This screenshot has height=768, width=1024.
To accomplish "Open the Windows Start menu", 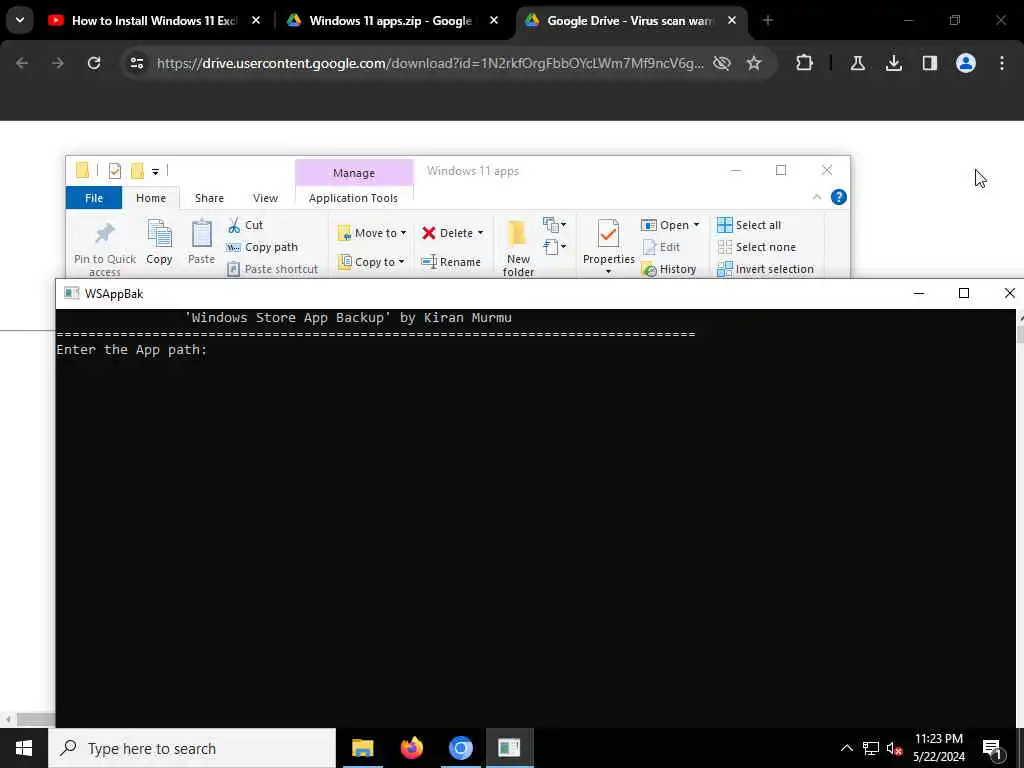I will click(x=24, y=748).
